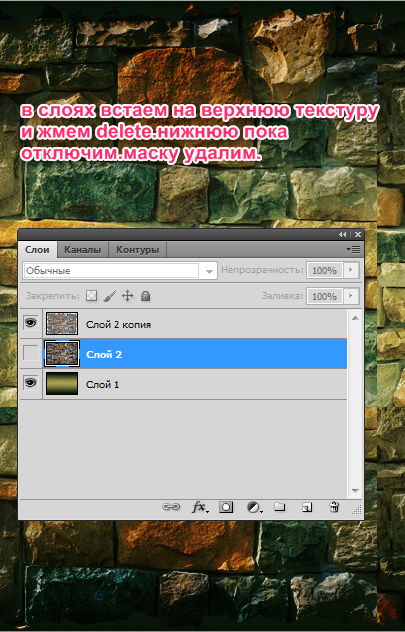Select the Слой 1 gradient thumbnail
The height and width of the screenshot is (632, 405).
click(62, 383)
